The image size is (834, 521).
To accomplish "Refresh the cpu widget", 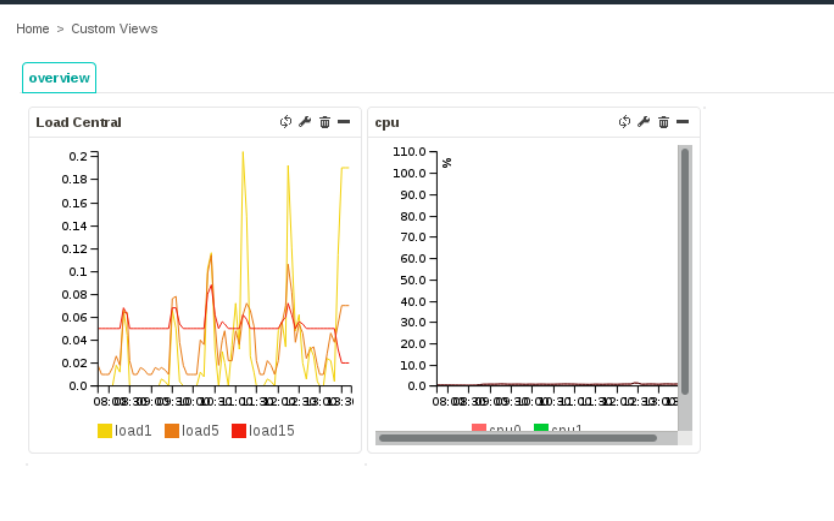I will (624, 122).
